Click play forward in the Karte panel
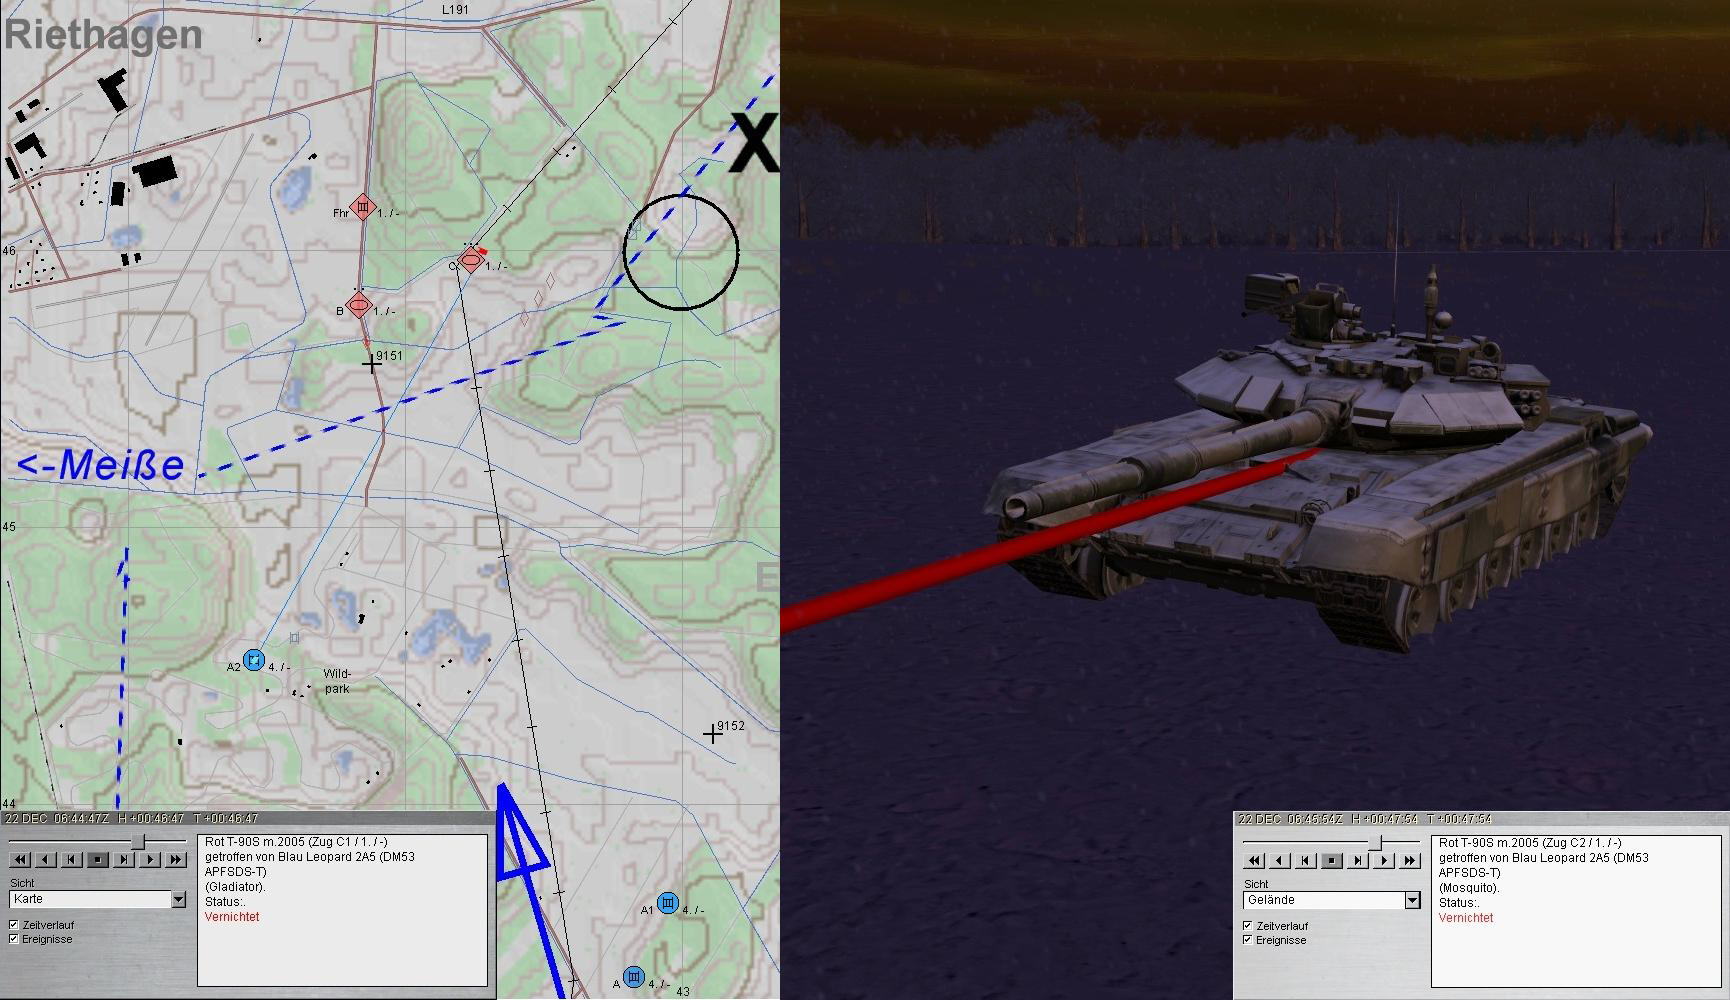Image resolution: width=1730 pixels, height=1000 pixels. (x=150, y=859)
